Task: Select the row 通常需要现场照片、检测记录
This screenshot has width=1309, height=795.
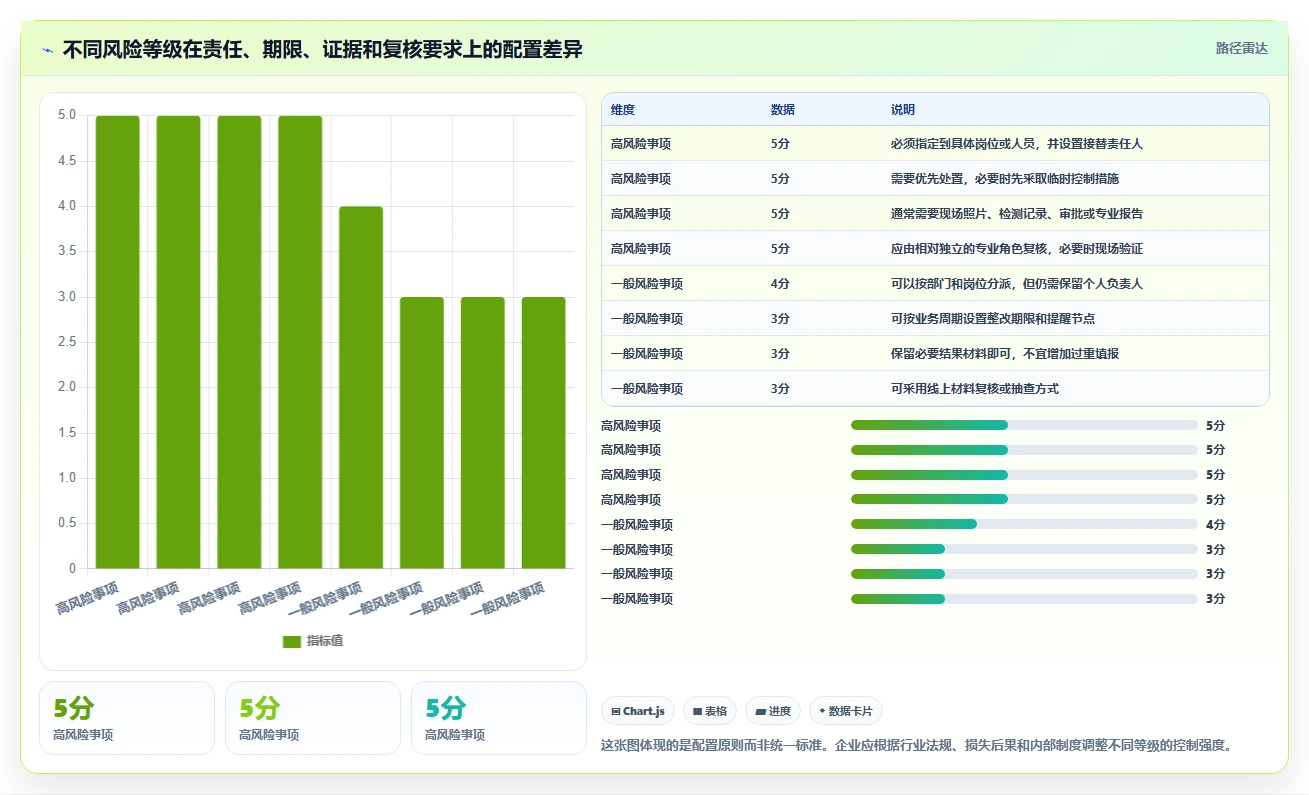Action: coord(935,213)
